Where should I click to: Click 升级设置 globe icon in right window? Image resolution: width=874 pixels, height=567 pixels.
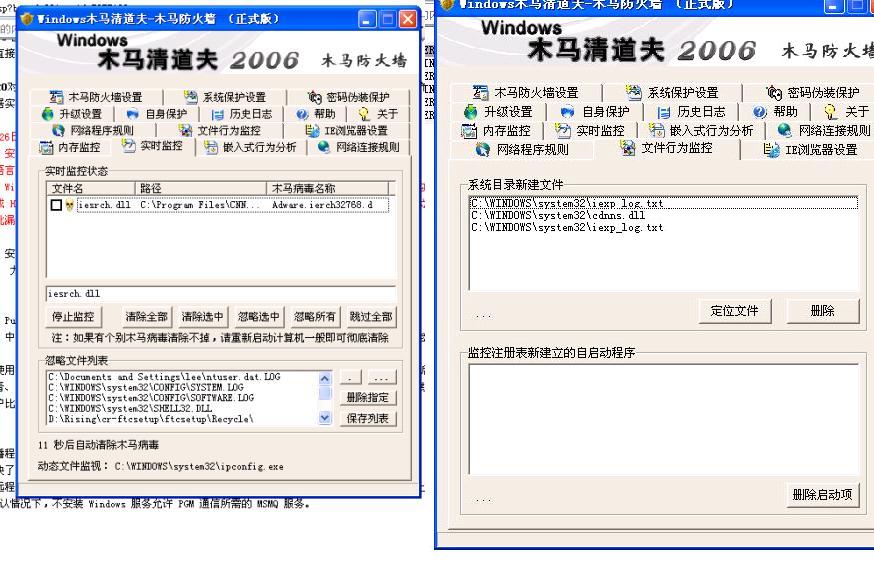tap(470, 112)
